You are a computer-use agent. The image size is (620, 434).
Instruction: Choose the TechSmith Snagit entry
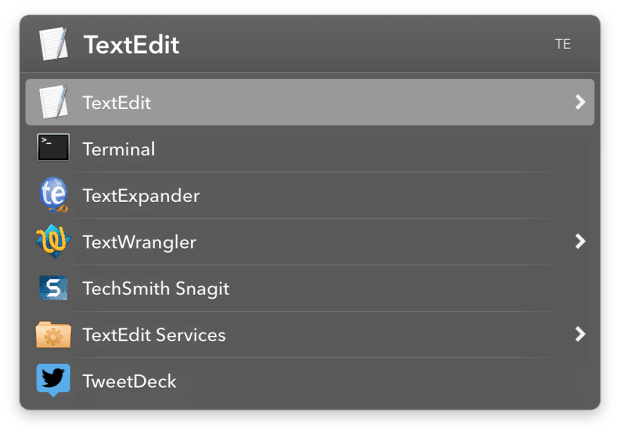[156, 289]
